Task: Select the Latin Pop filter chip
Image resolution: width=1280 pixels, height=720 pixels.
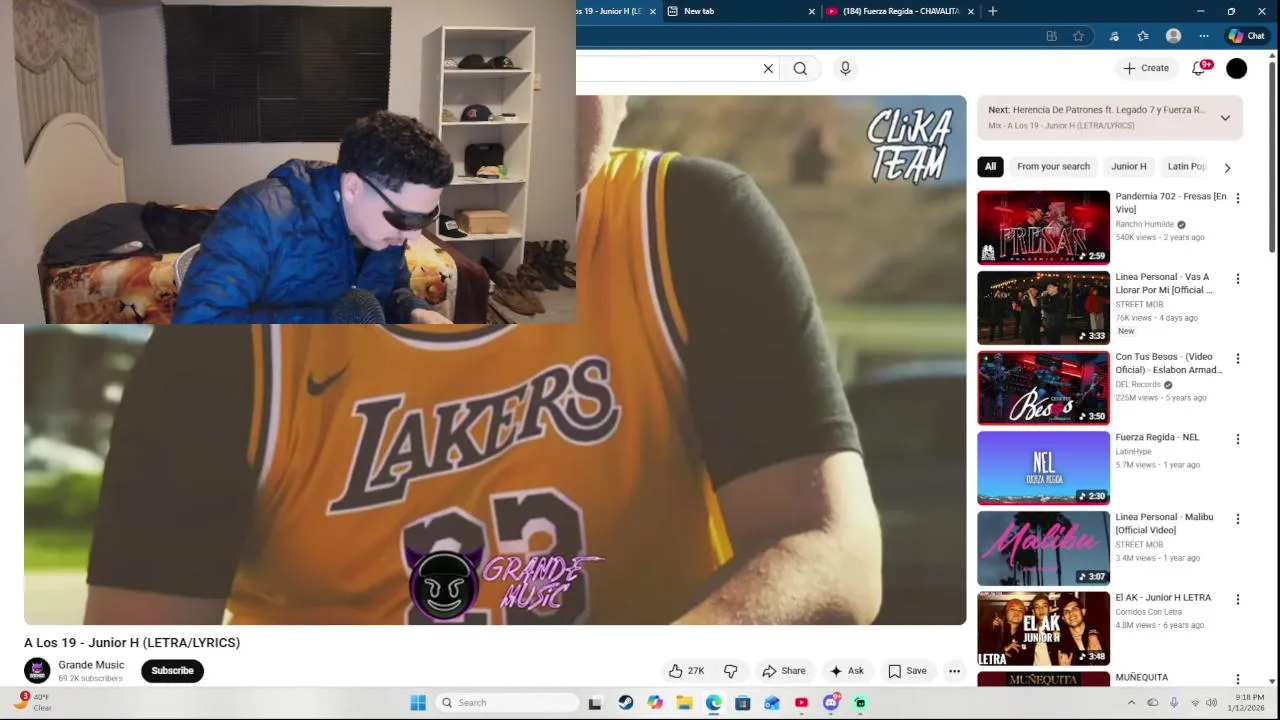Action: click(x=1186, y=166)
